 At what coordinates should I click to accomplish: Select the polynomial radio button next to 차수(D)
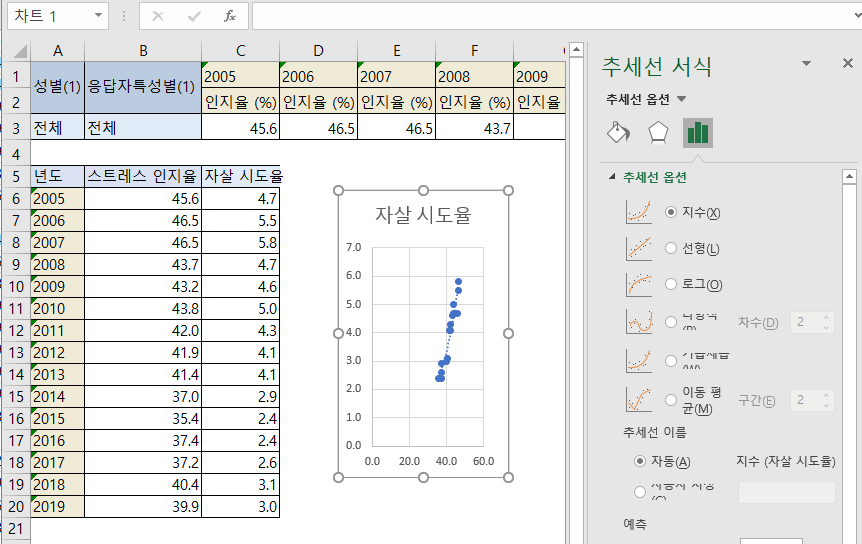(671, 322)
